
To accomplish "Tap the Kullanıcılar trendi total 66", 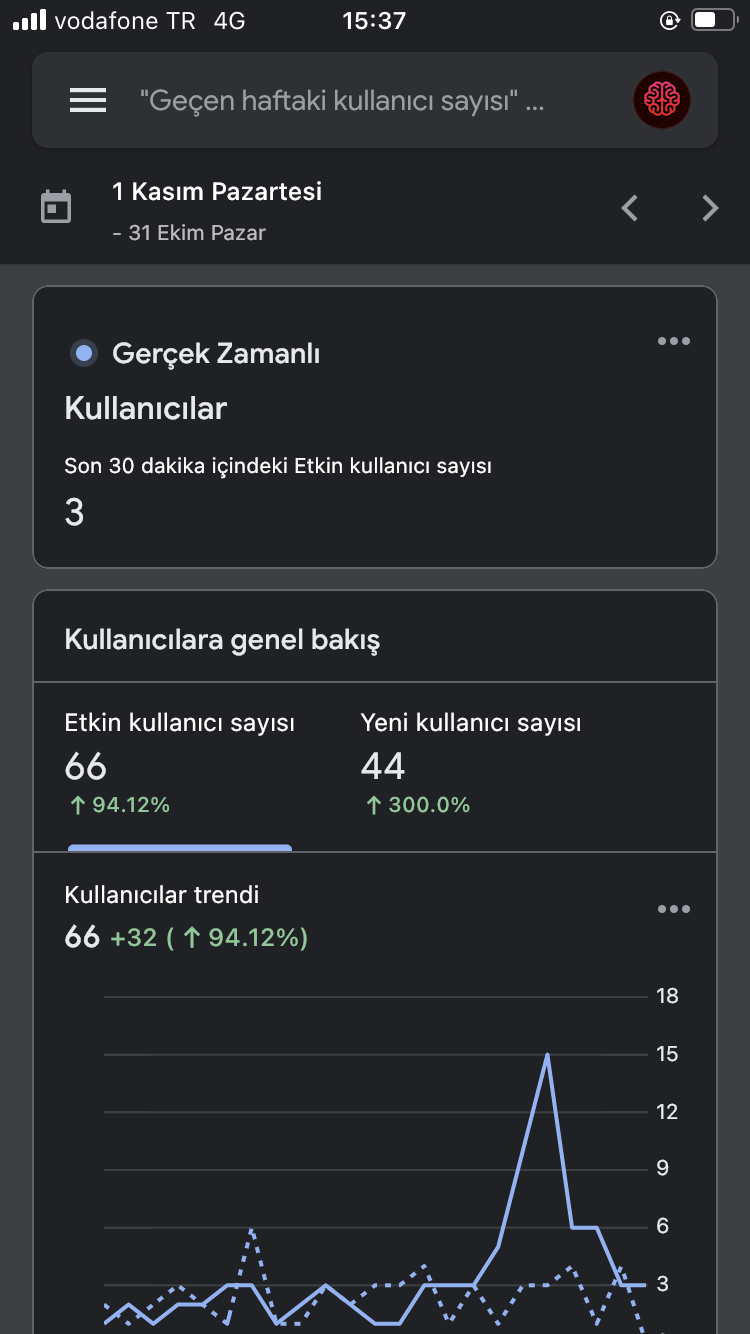I will [82, 937].
